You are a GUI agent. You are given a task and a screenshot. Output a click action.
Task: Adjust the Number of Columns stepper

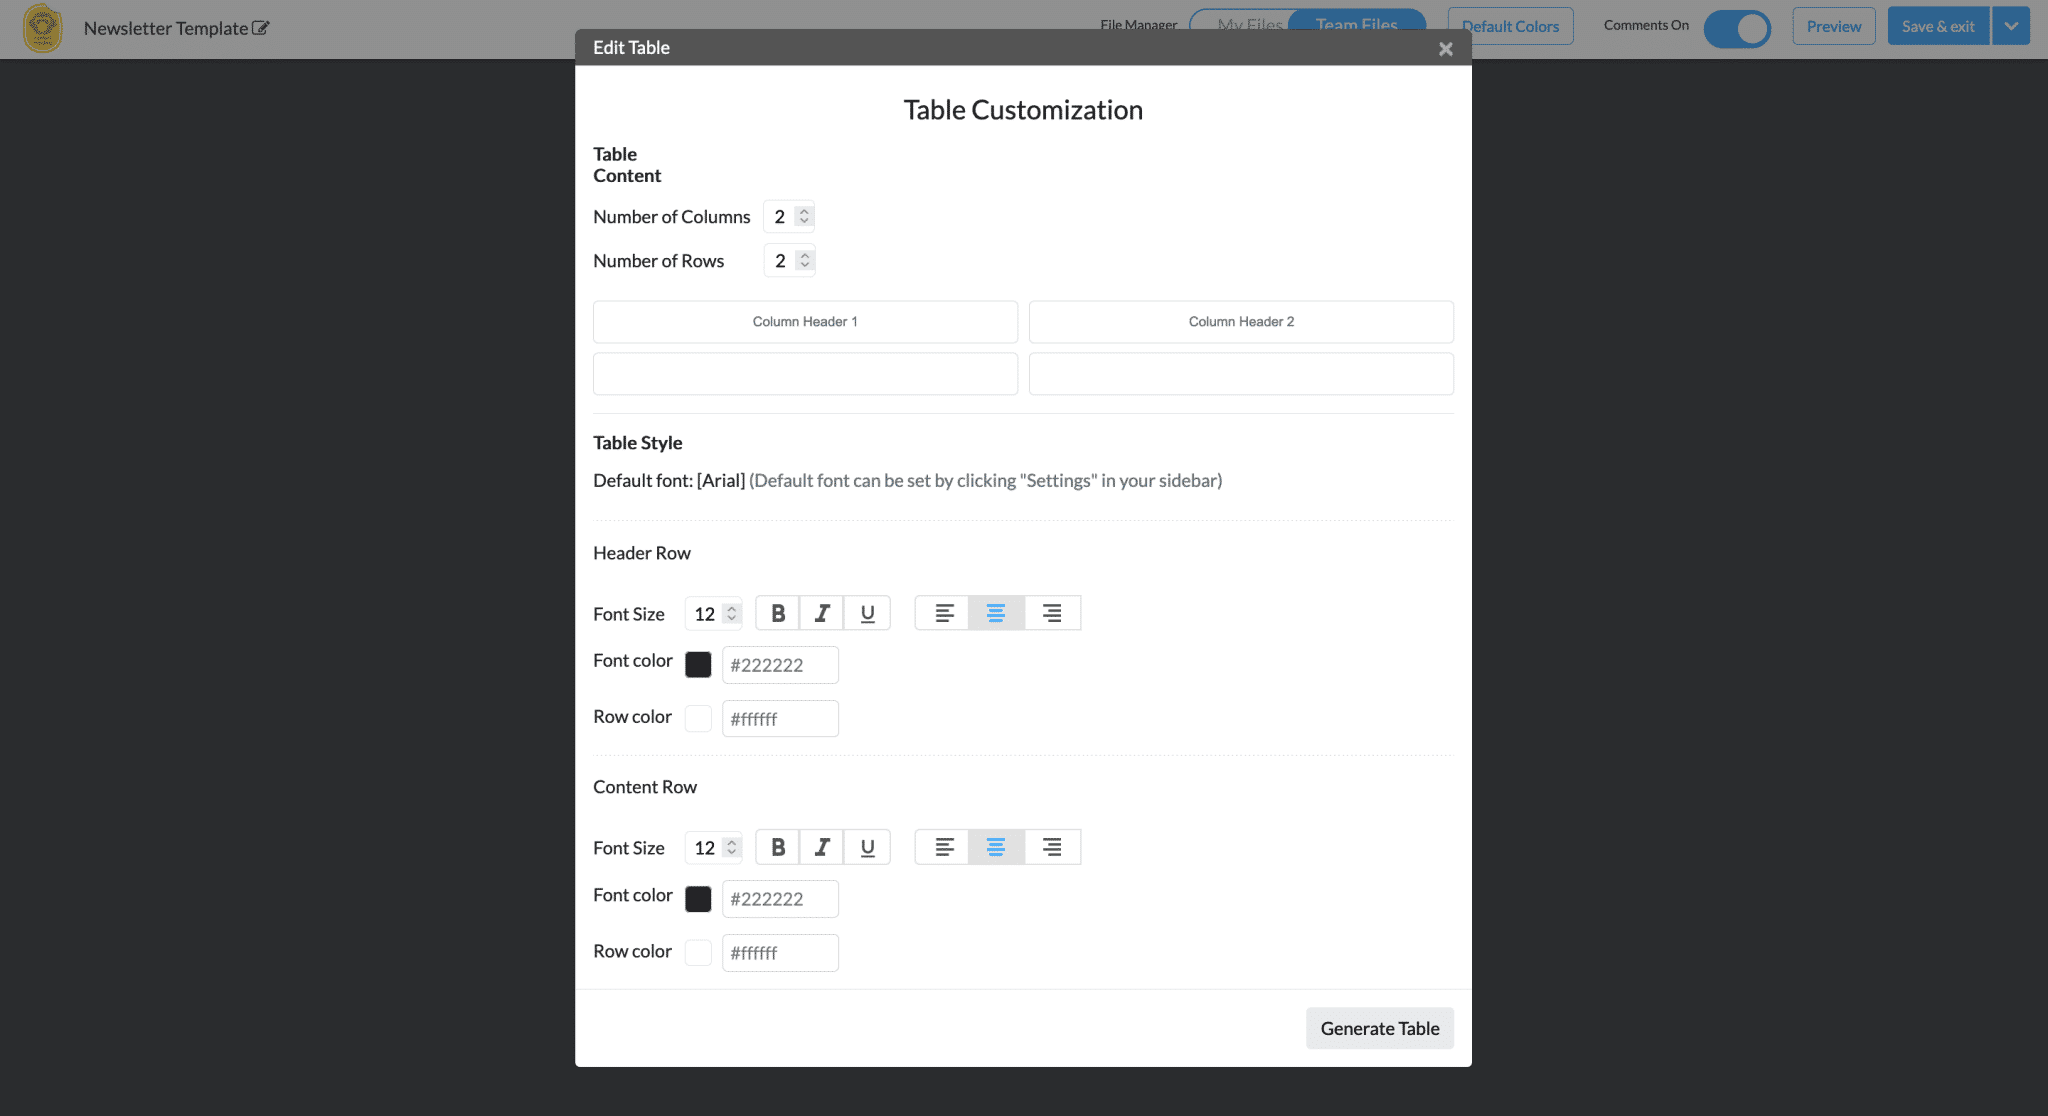coord(804,216)
